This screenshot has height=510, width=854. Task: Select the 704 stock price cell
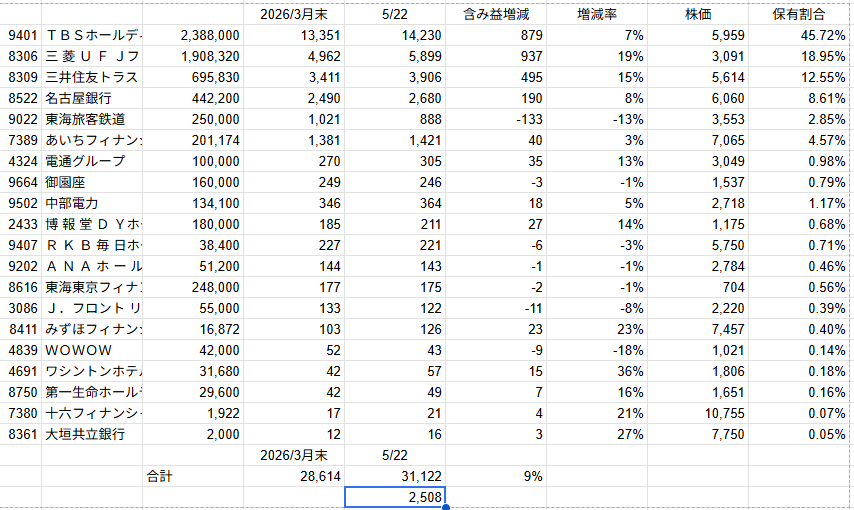pyautogui.click(x=698, y=287)
